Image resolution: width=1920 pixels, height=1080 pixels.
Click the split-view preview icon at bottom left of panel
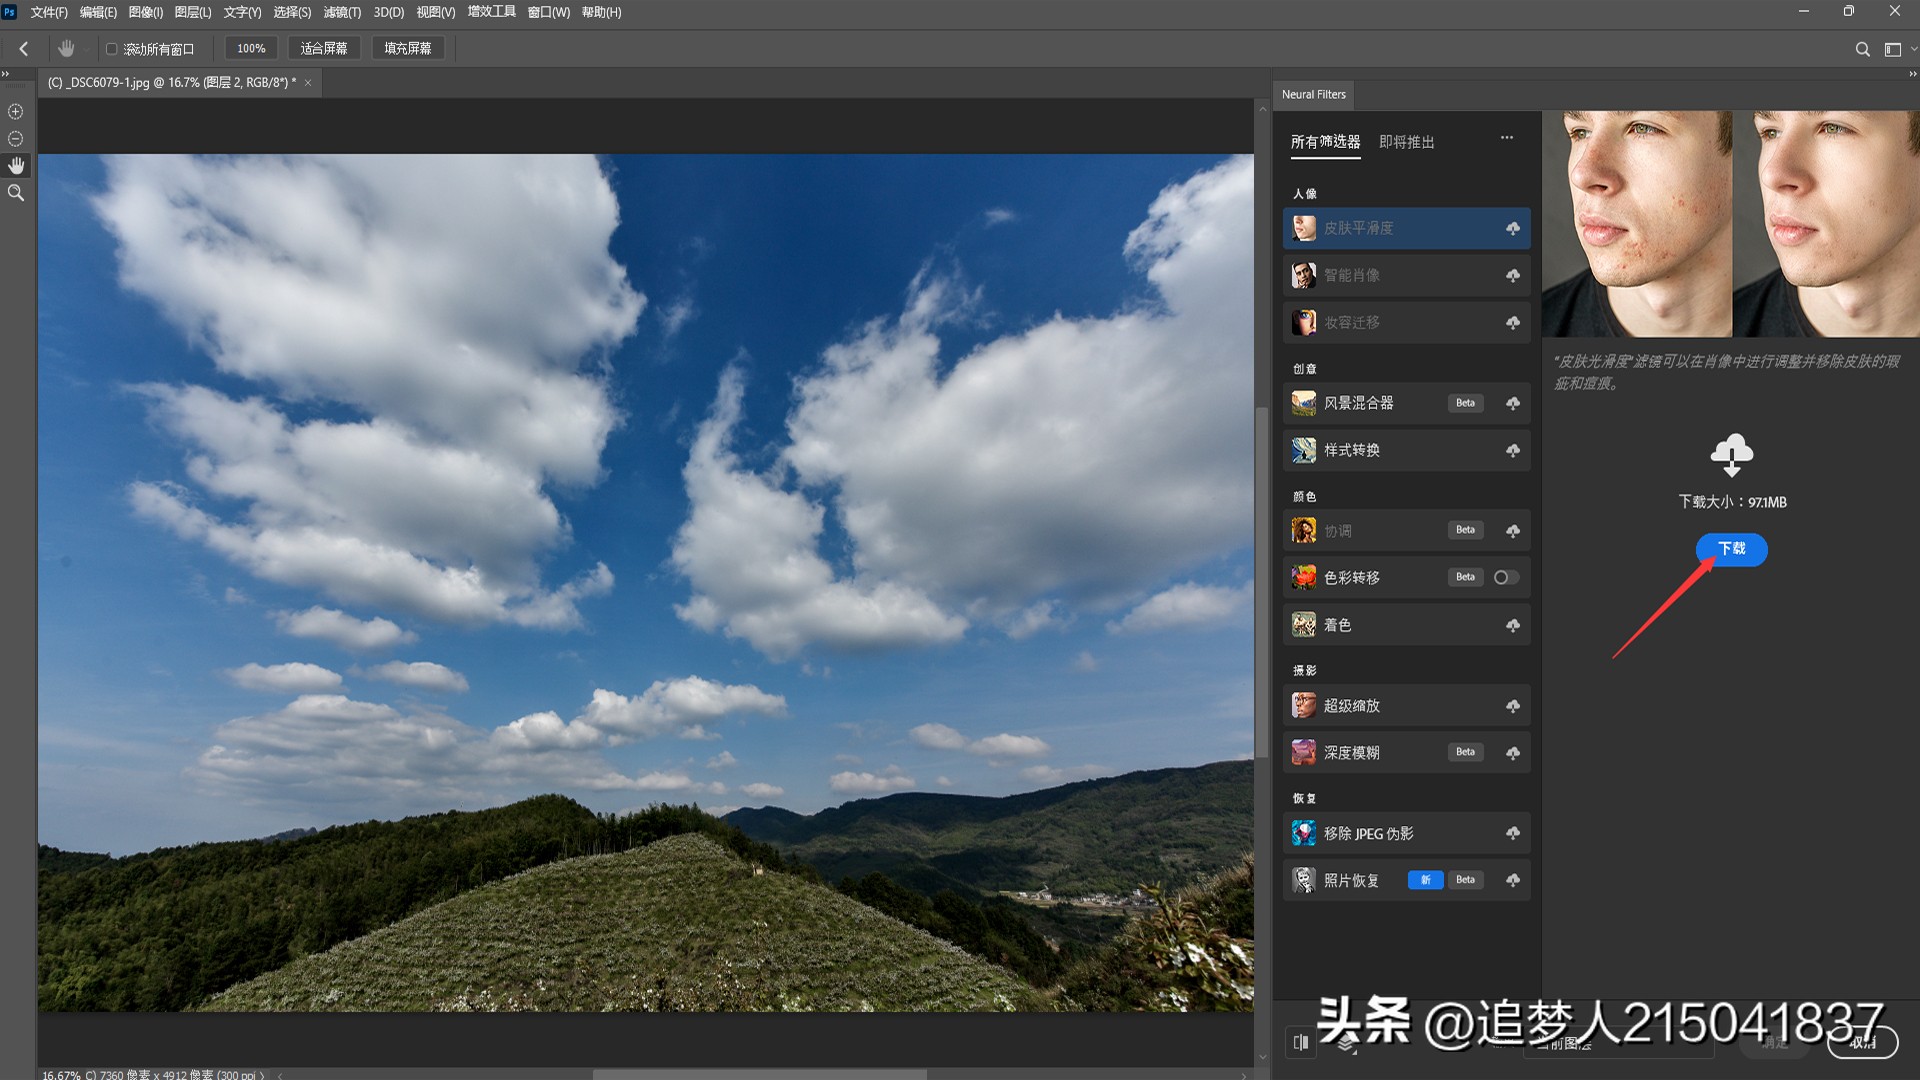click(x=1300, y=1043)
